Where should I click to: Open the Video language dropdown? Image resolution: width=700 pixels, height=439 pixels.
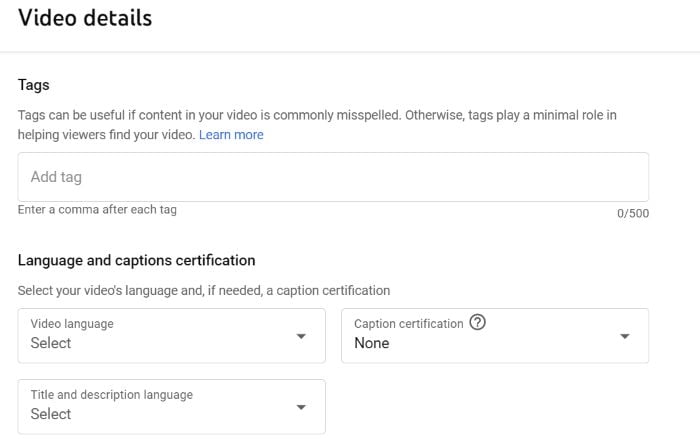coord(171,335)
